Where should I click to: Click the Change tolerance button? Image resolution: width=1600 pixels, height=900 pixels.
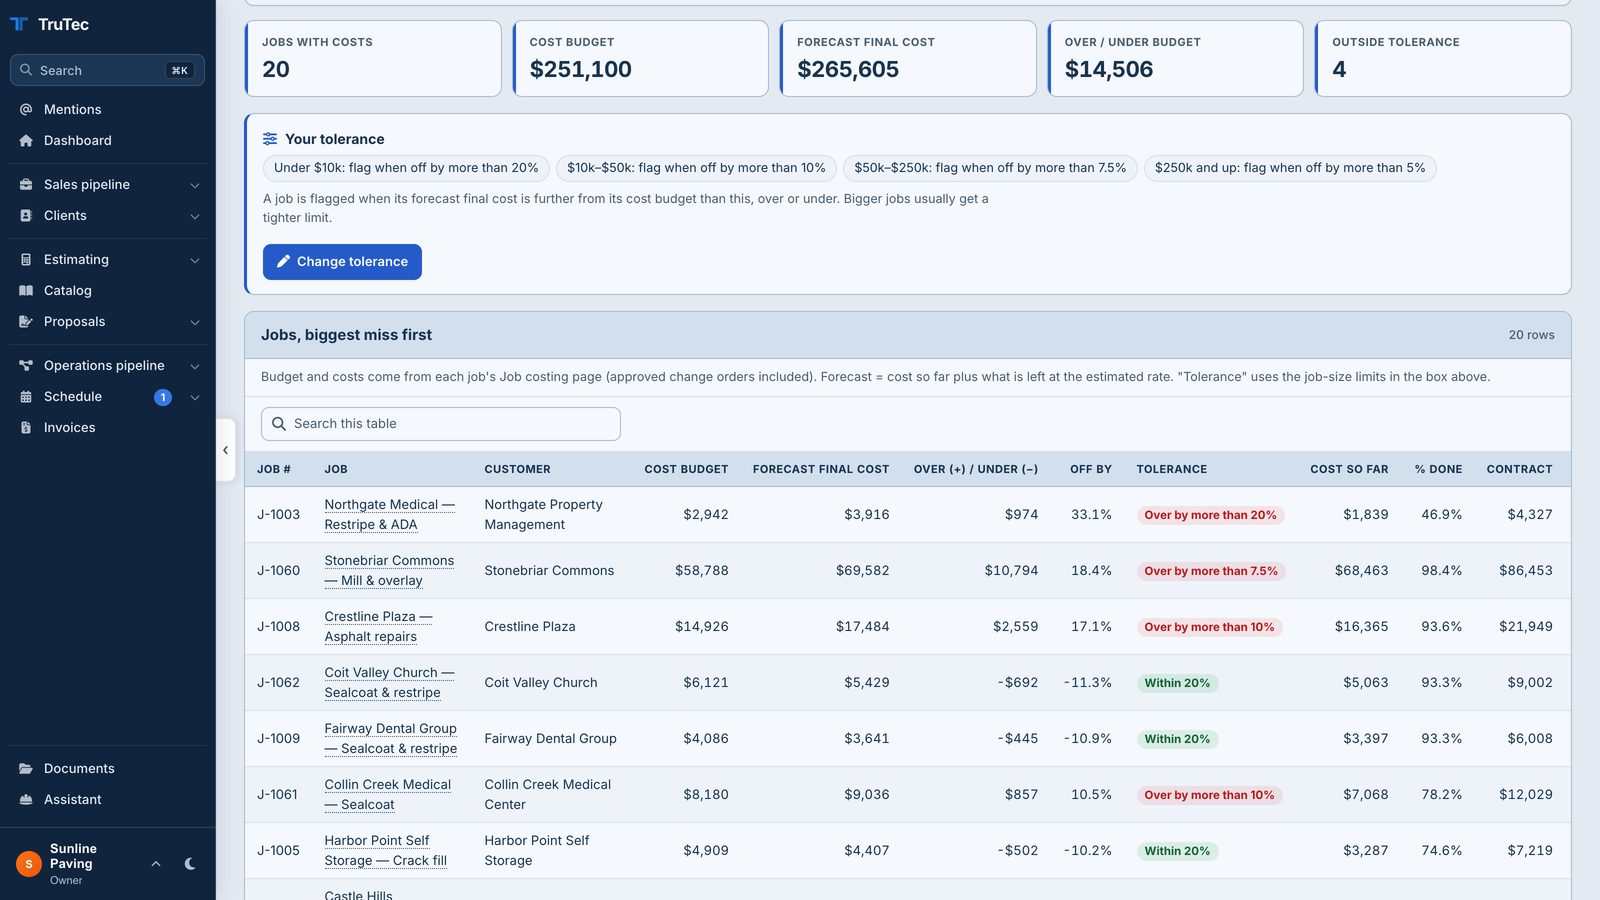click(342, 262)
